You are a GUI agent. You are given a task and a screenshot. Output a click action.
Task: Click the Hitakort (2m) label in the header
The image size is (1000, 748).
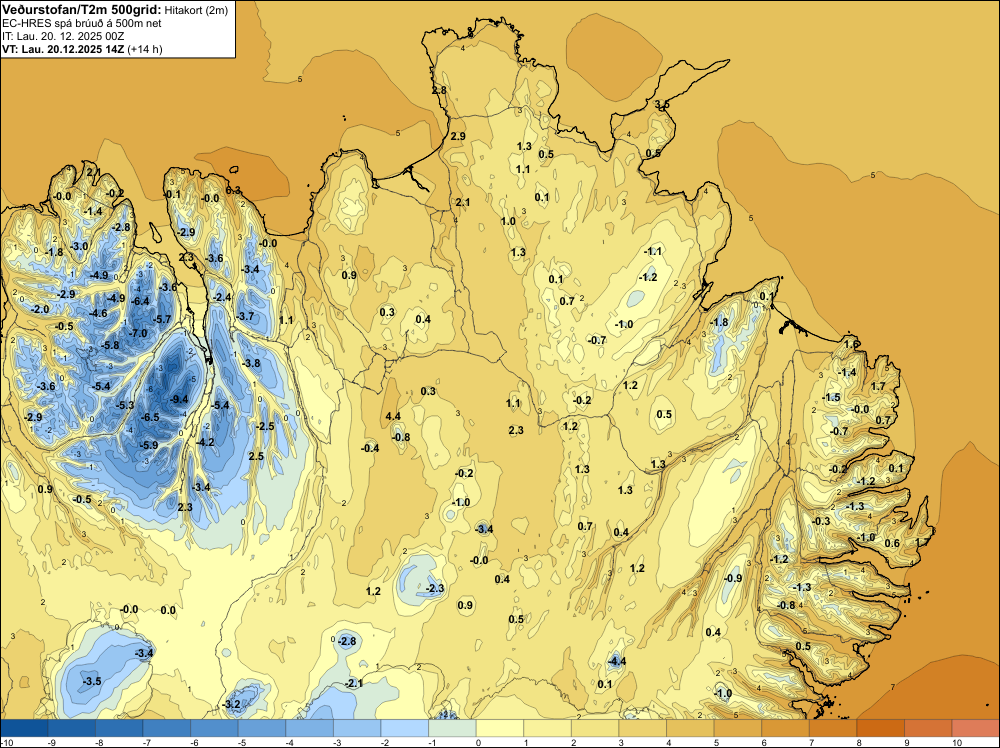tap(196, 10)
